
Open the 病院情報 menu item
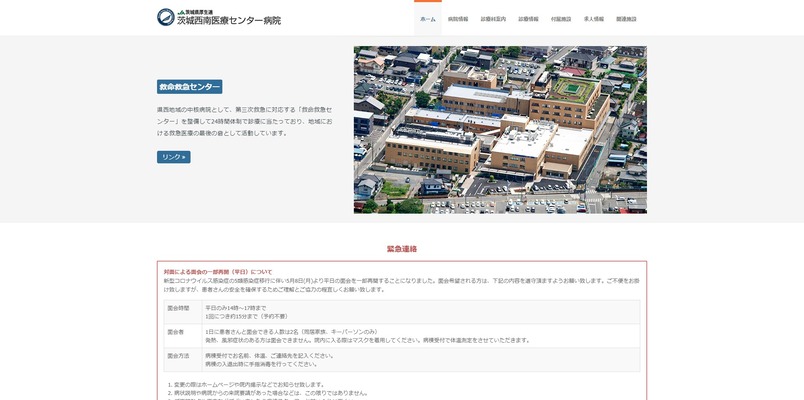click(x=458, y=19)
